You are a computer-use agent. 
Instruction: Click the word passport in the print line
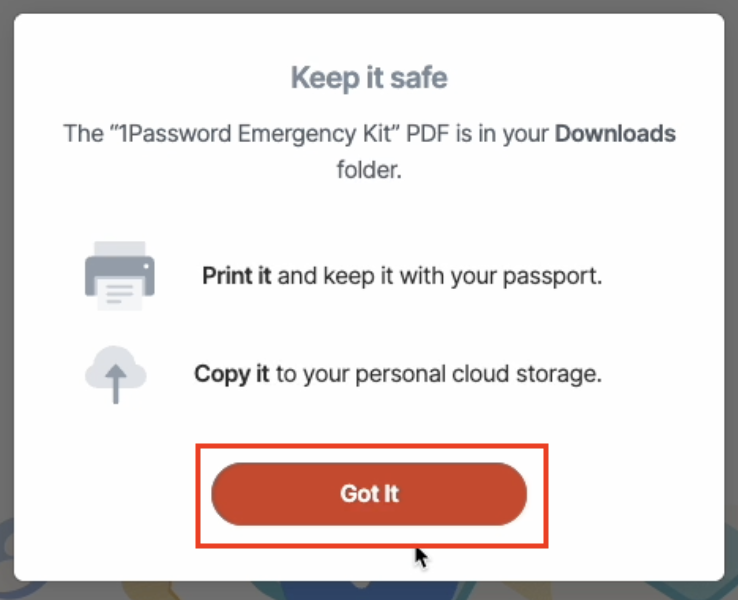tap(557, 275)
